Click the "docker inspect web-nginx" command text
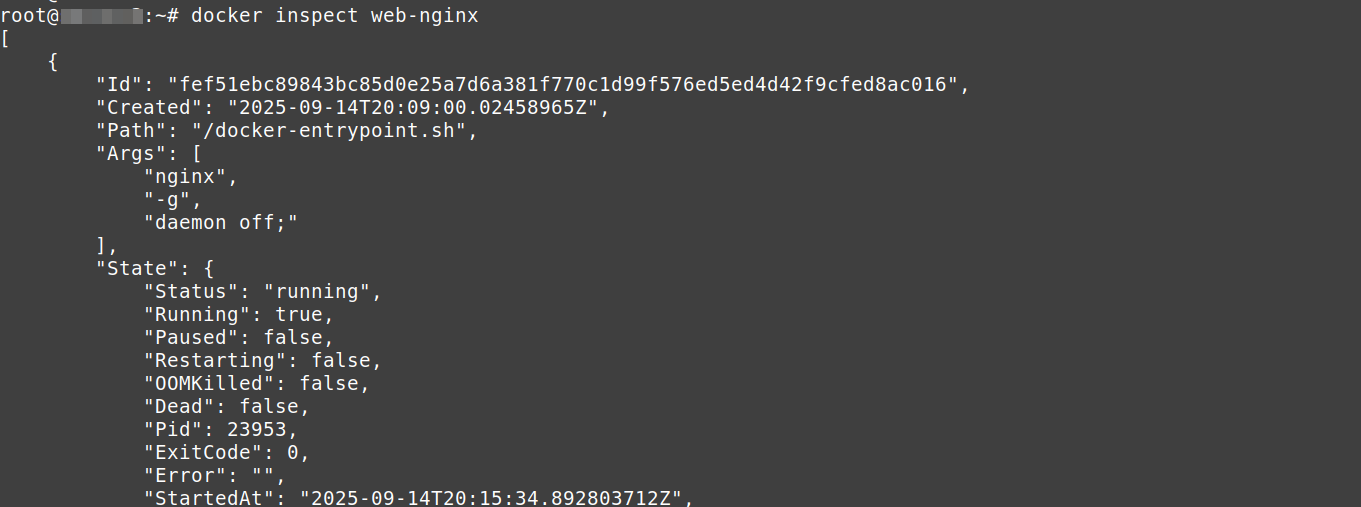 (x=334, y=16)
